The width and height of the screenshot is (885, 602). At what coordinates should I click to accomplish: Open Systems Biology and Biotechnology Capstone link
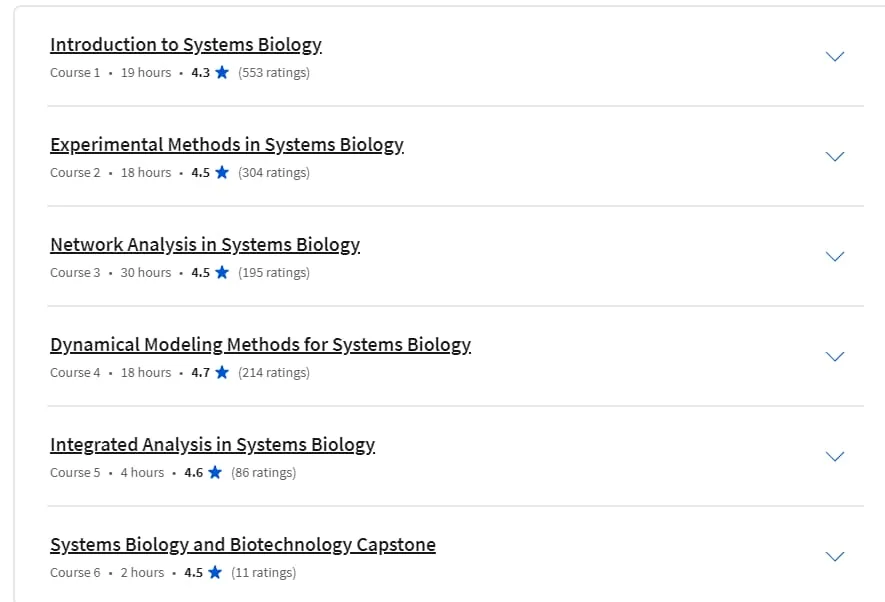point(243,544)
